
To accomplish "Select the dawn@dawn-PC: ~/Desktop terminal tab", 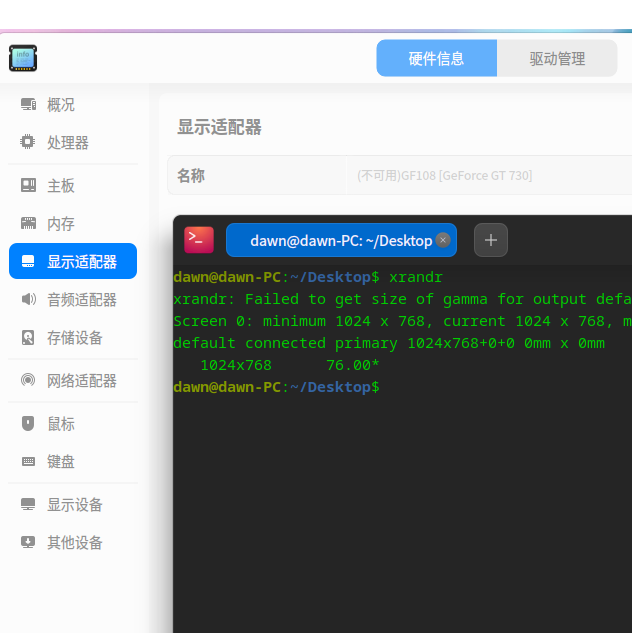I will click(x=341, y=240).
